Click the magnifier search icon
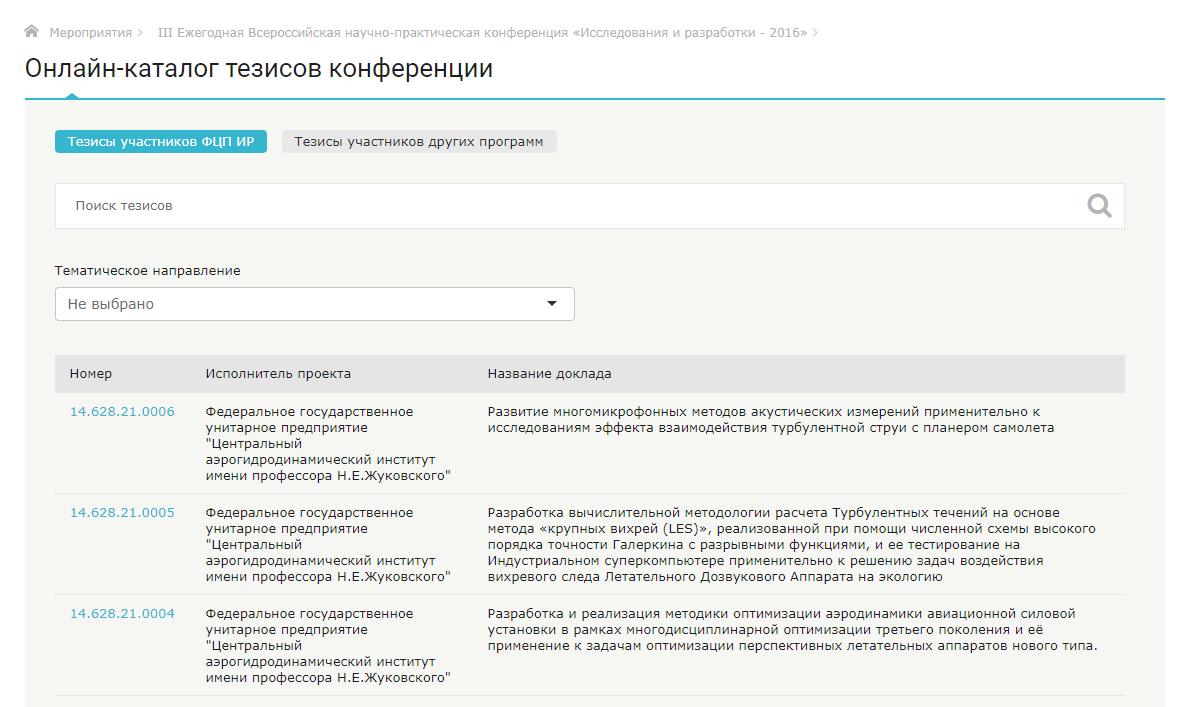This screenshot has height=707, width=1187. click(1099, 206)
